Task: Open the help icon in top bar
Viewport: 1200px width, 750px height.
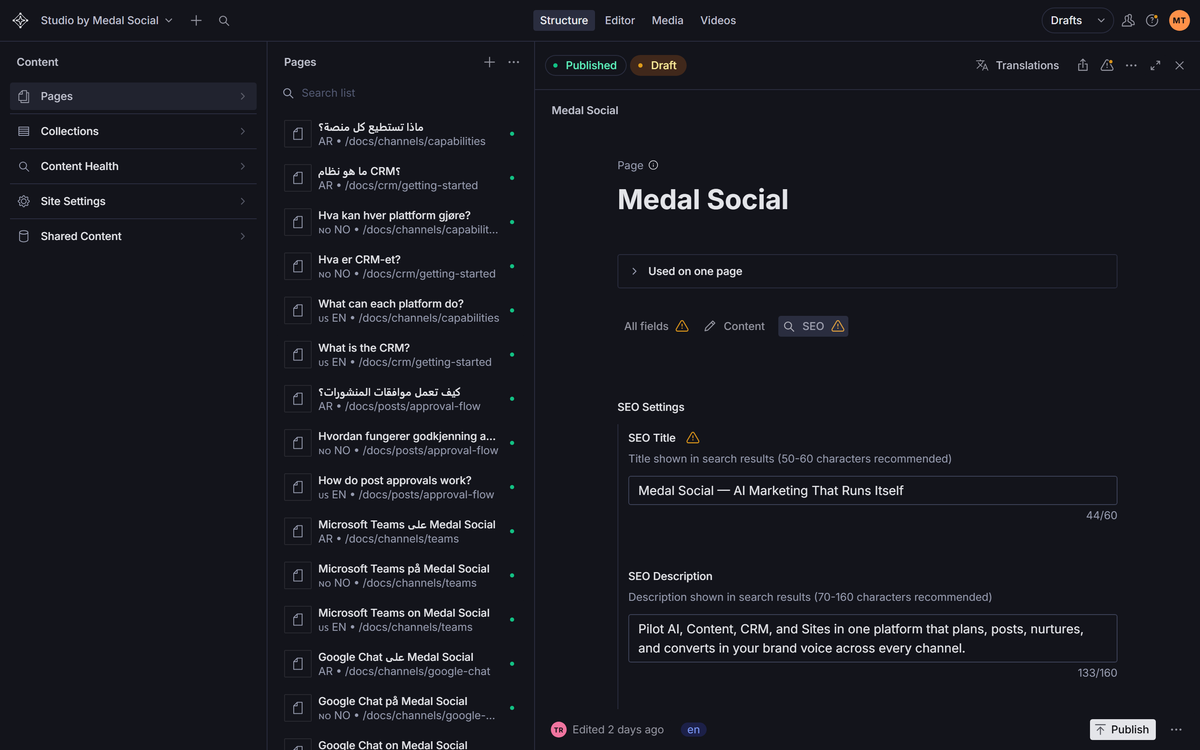Action: tap(1152, 20)
